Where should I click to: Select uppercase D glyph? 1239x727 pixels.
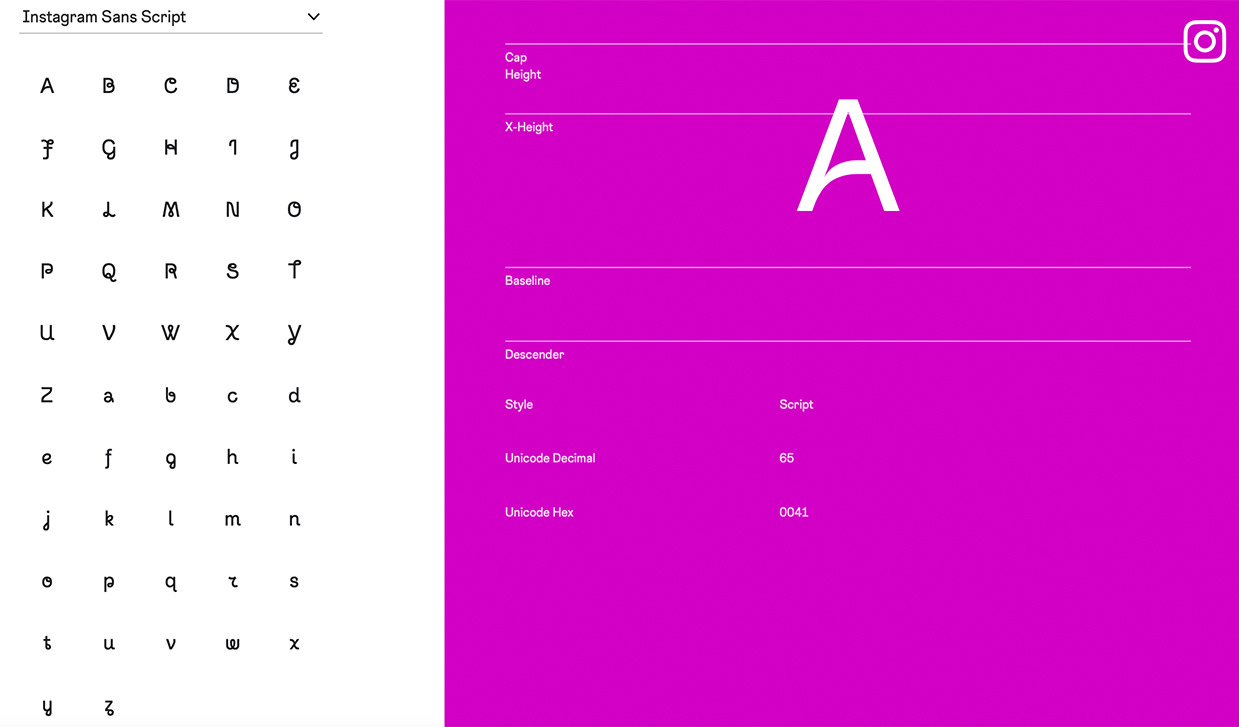pos(233,86)
